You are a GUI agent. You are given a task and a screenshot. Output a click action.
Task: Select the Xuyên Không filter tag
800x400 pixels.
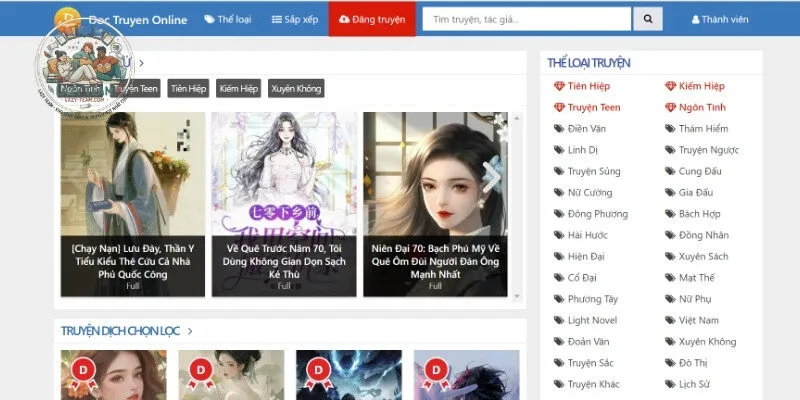coord(296,88)
